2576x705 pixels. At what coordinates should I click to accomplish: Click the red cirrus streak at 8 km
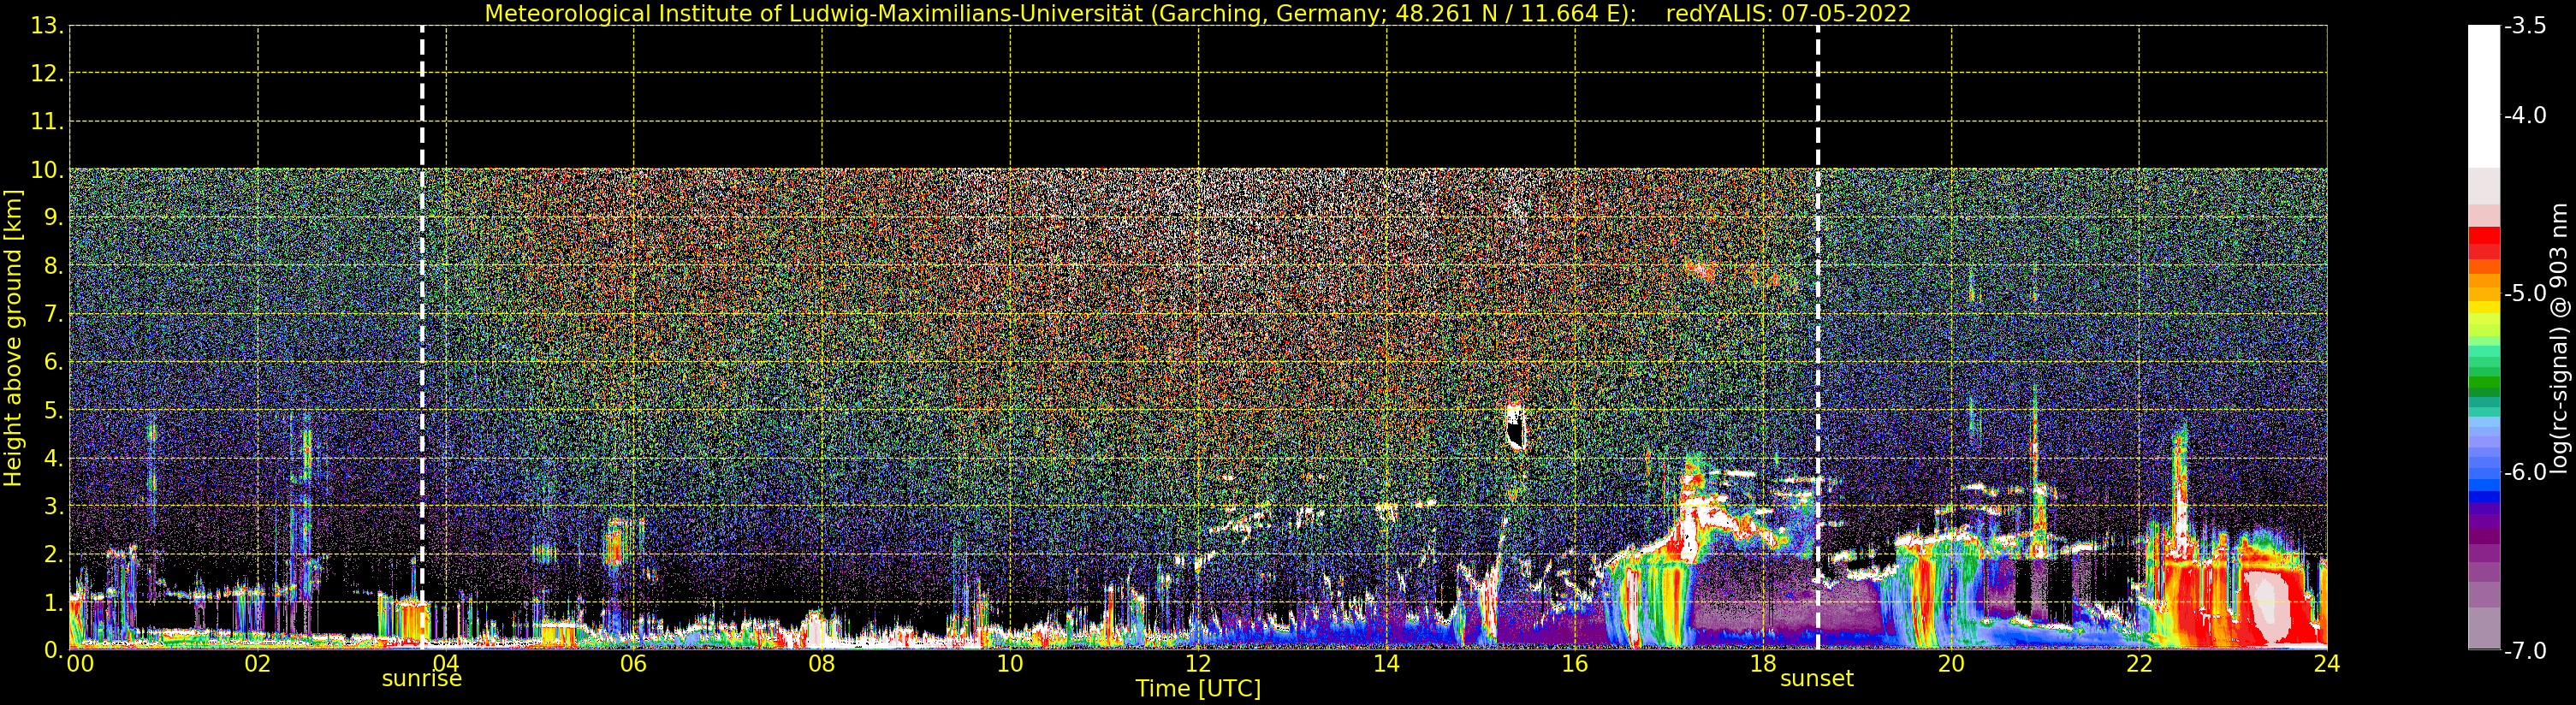(x=1699, y=270)
